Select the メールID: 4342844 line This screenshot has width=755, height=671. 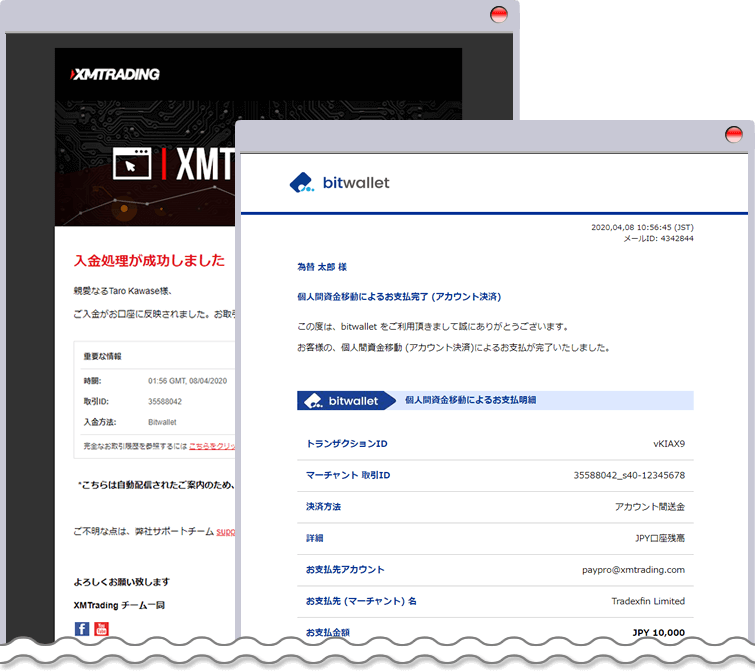658,238
